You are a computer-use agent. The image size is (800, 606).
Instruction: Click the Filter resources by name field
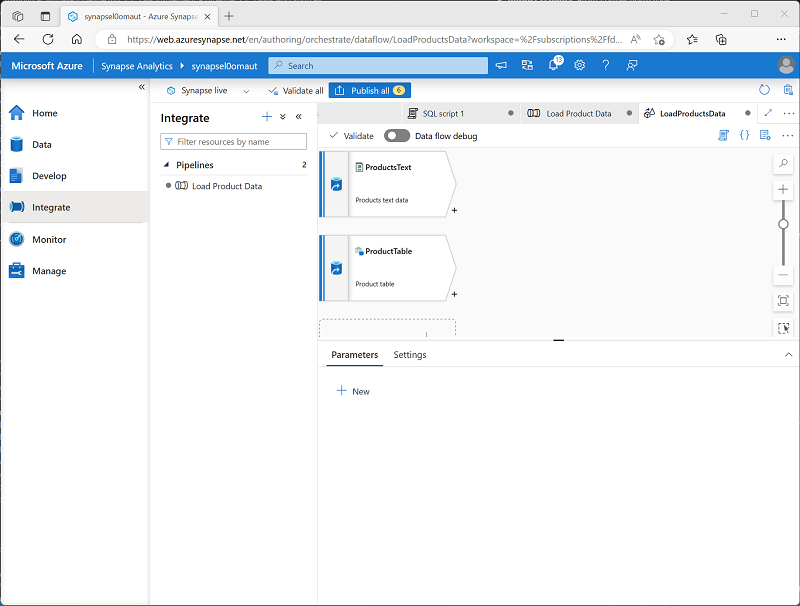coord(233,141)
